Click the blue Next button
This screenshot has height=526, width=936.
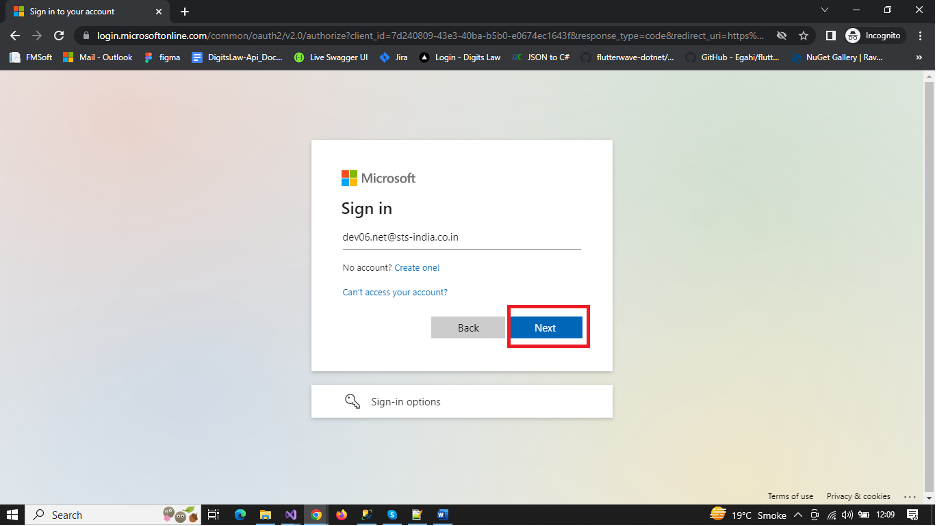(546, 328)
